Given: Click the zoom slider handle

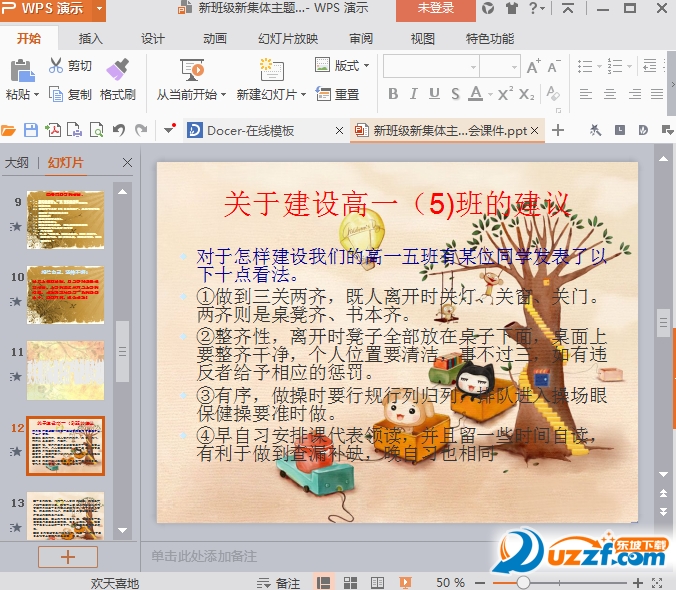Looking at the screenshot, I should tap(523, 583).
